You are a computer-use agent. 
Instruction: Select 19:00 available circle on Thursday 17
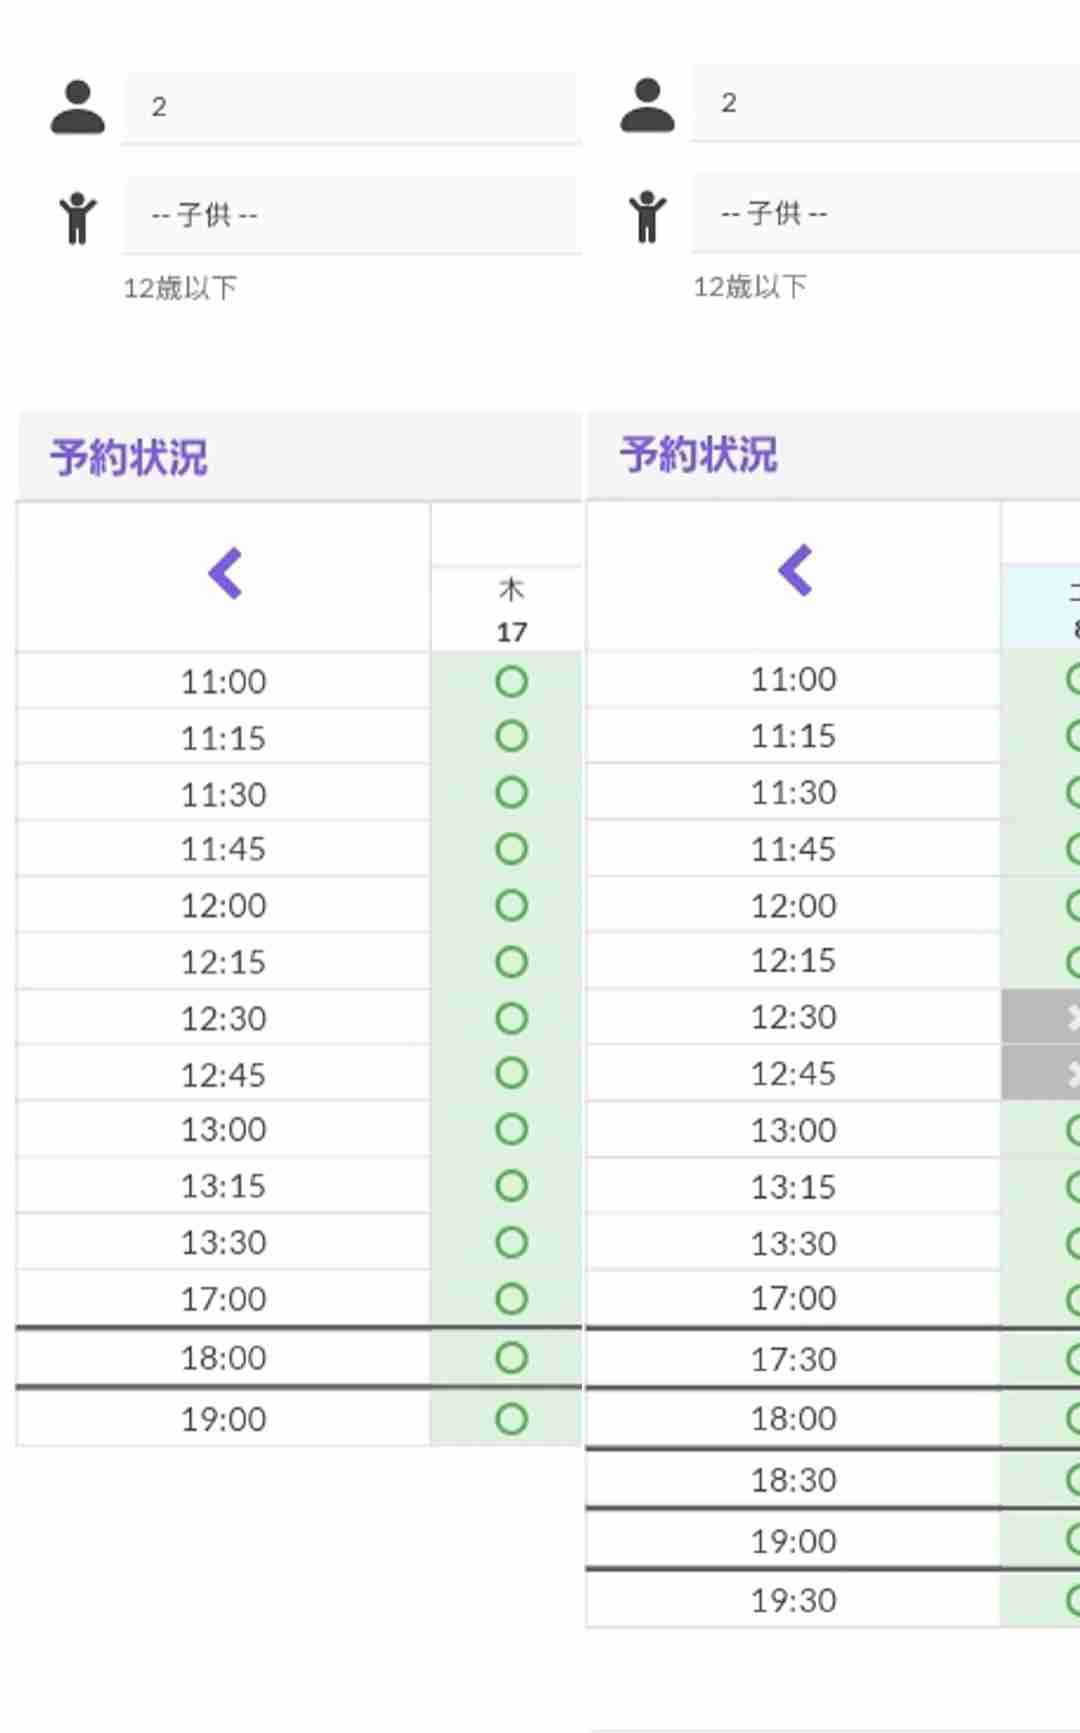click(511, 1418)
